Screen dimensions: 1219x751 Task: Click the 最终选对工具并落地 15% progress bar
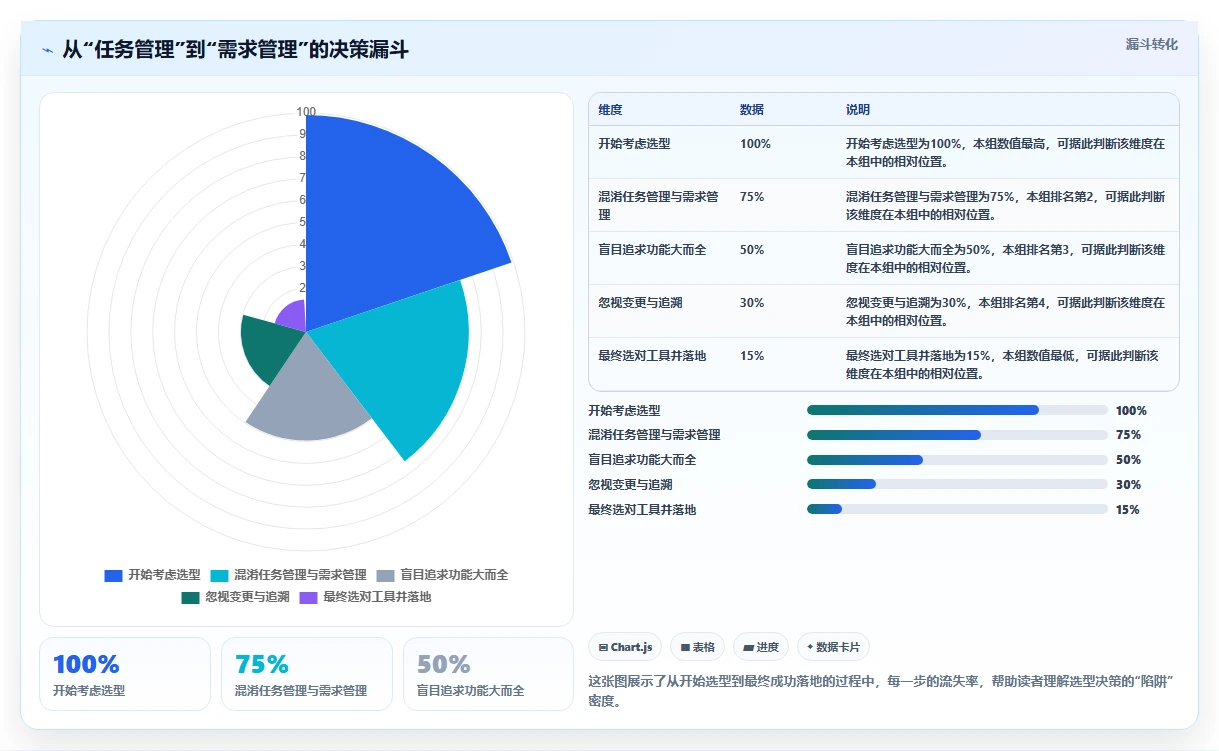pos(957,509)
